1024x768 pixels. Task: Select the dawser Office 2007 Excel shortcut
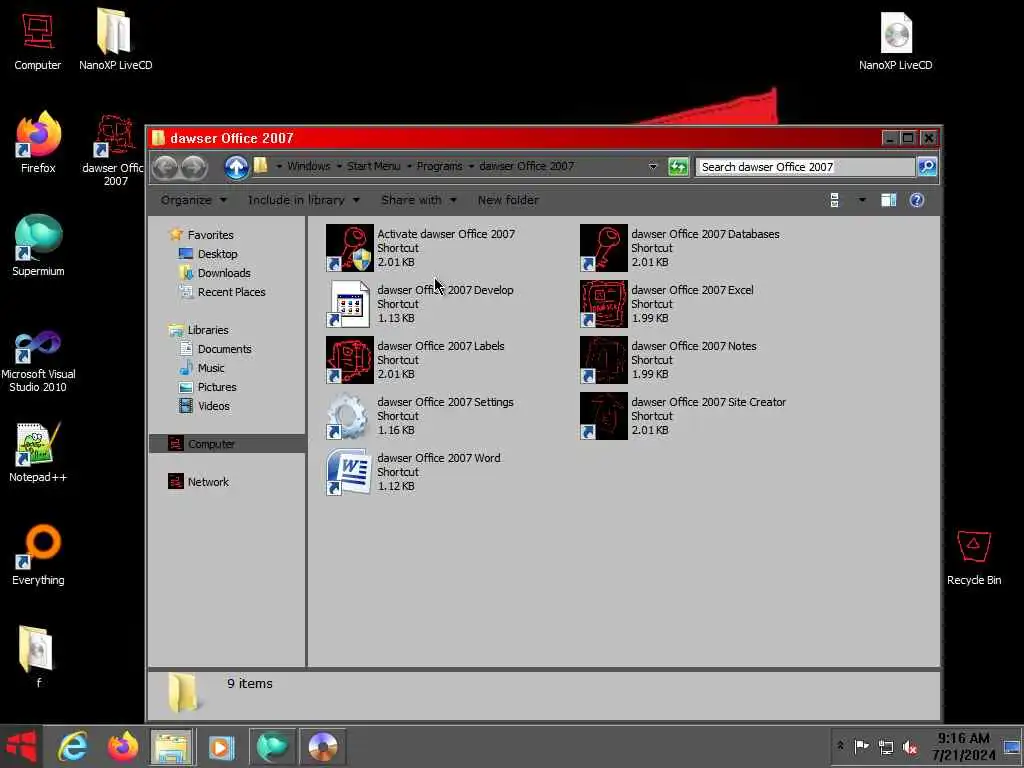(667, 304)
